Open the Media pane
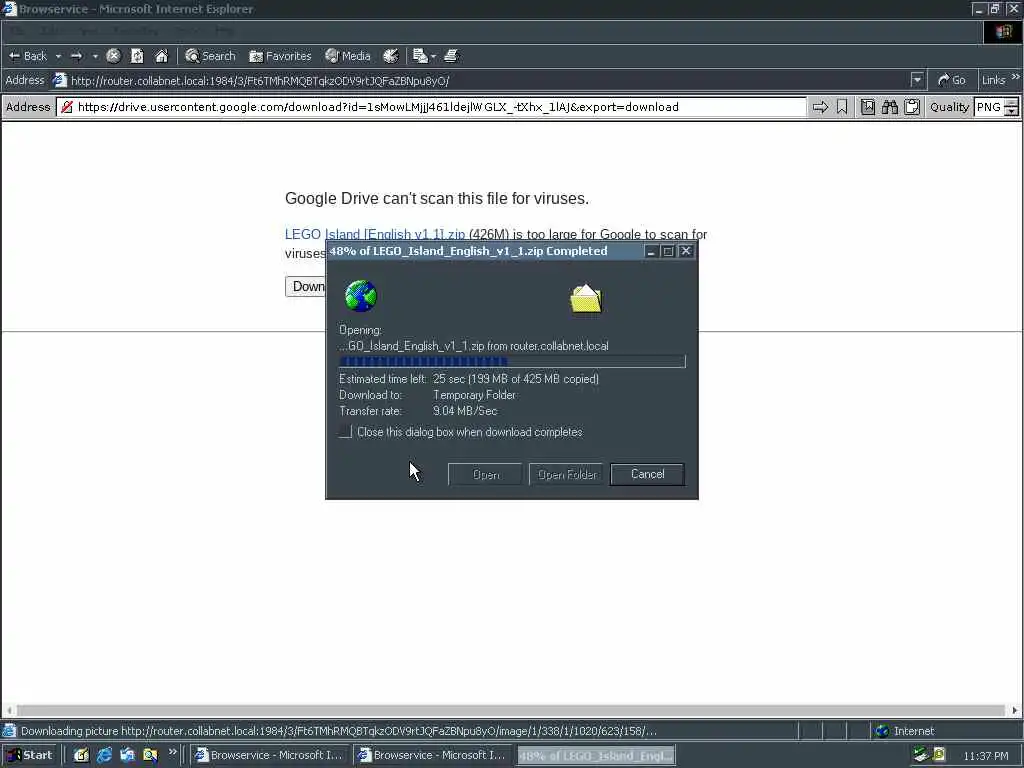Screen dimensions: 1024x768 348,56
